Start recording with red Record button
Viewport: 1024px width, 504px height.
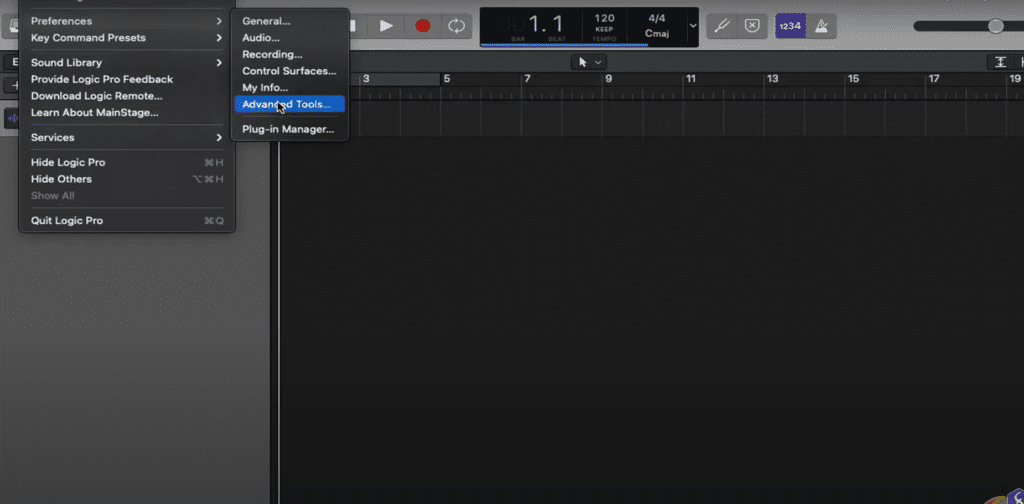423,25
